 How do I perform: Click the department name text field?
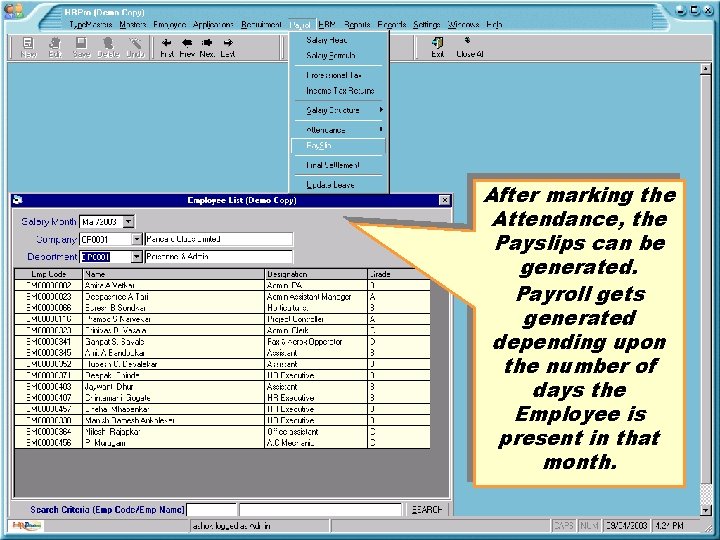coord(219,257)
